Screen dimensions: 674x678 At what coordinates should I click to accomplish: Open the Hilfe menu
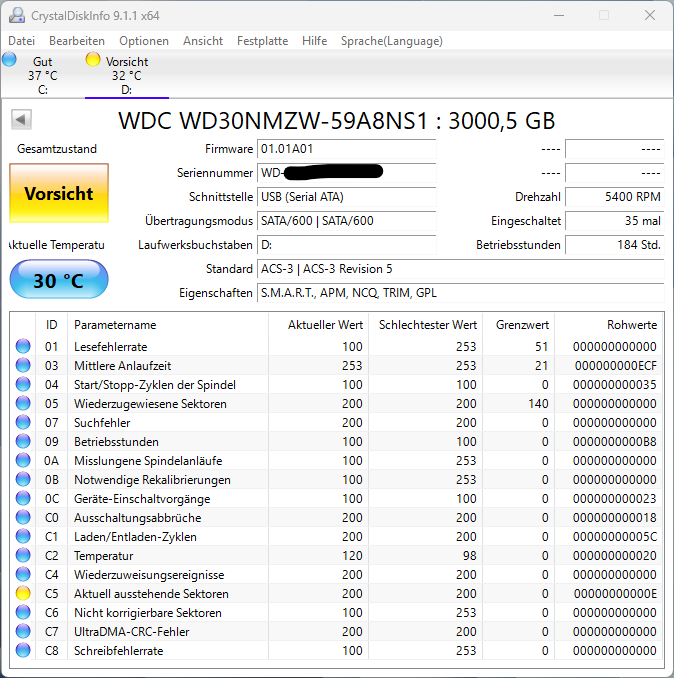pyautogui.click(x=314, y=41)
